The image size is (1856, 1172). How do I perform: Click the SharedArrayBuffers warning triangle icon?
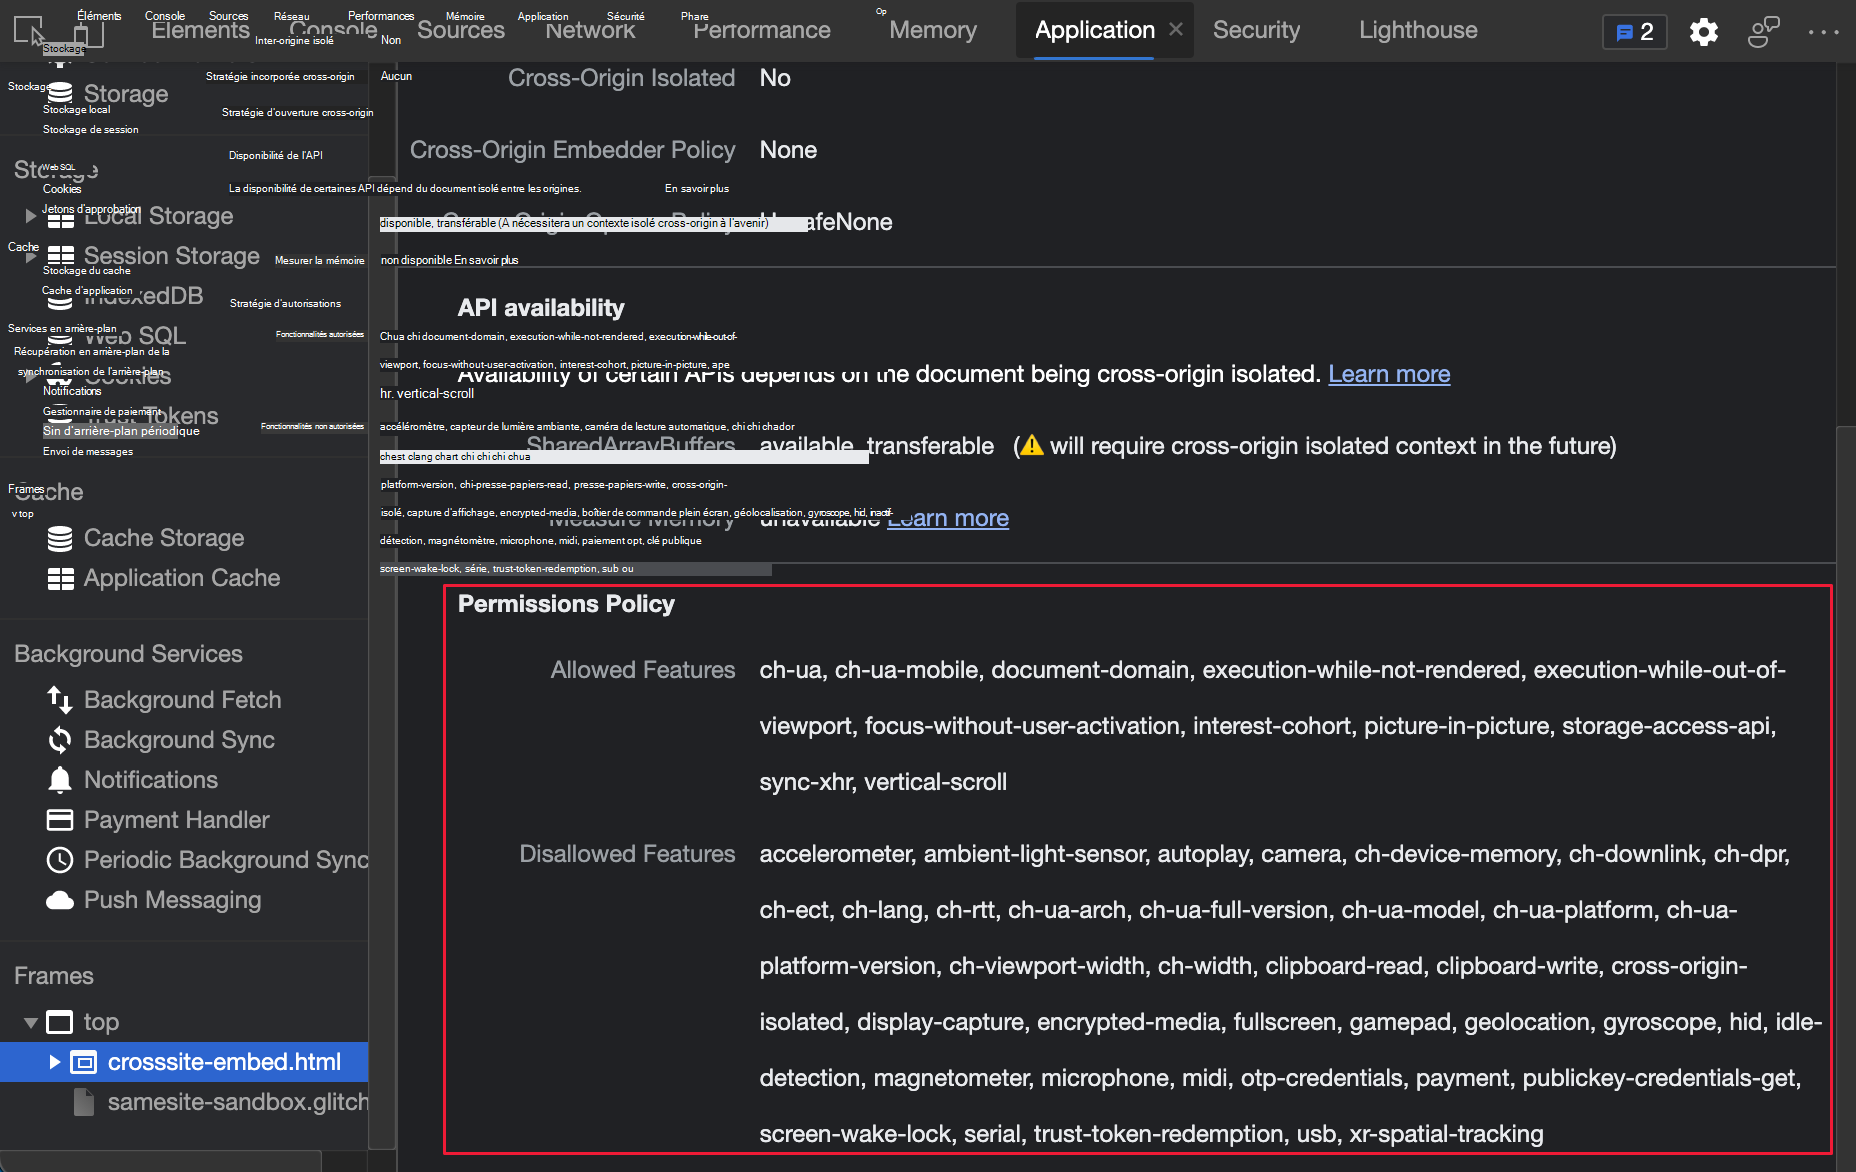point(1032,446)
